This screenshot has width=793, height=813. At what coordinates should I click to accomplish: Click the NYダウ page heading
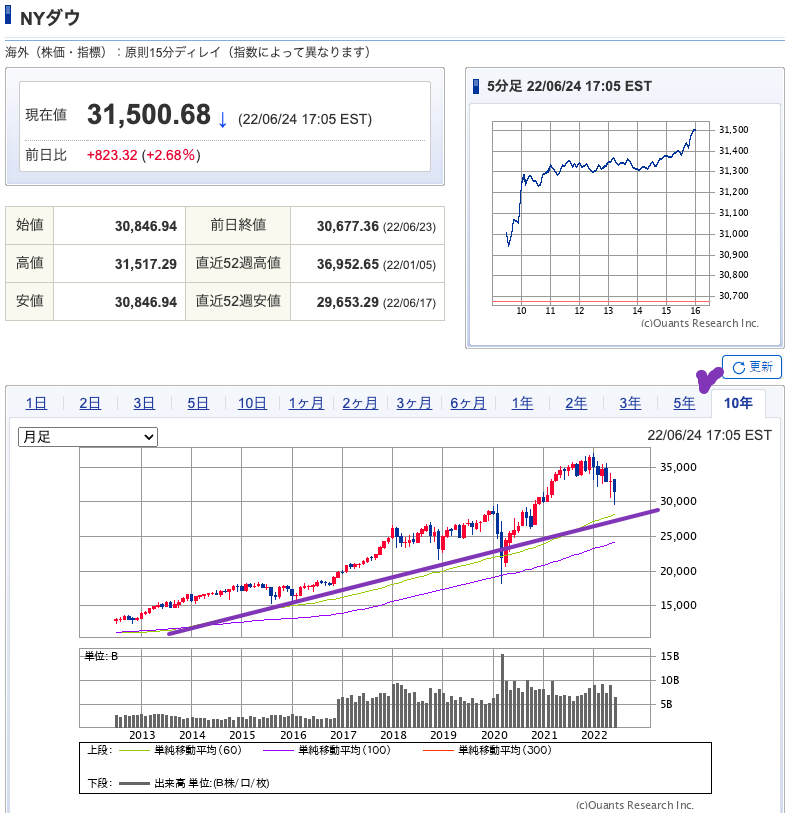[50, 18]
